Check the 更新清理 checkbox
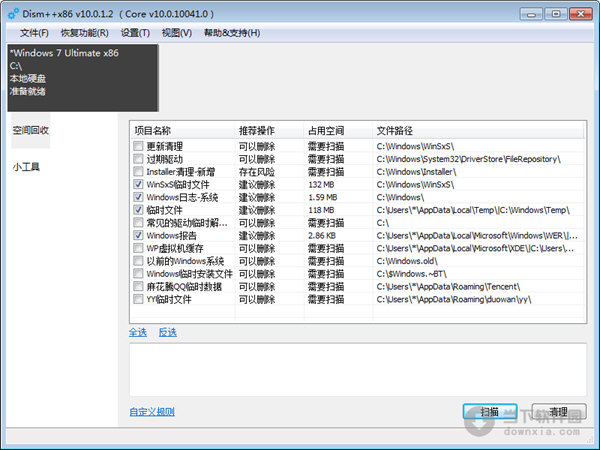Image resolution: width=600 pixels, height=450 pixels. tap(138, 146)
